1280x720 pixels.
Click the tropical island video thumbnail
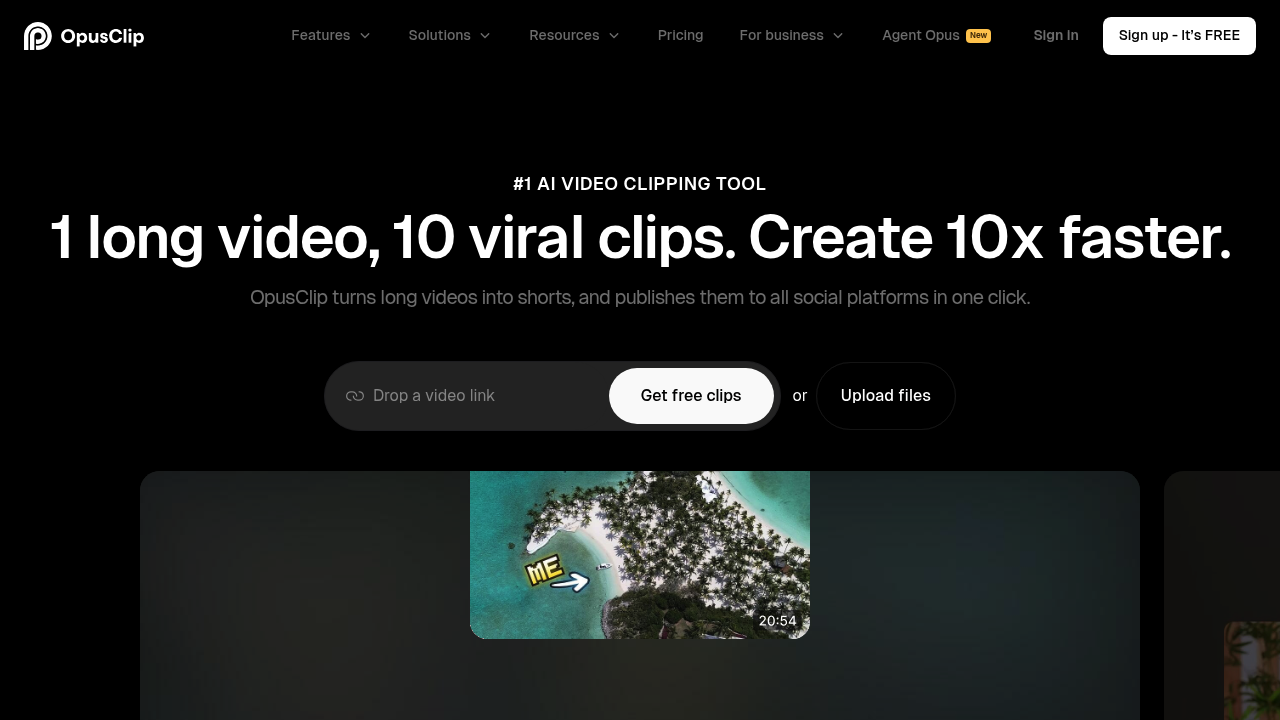point(640,554)
